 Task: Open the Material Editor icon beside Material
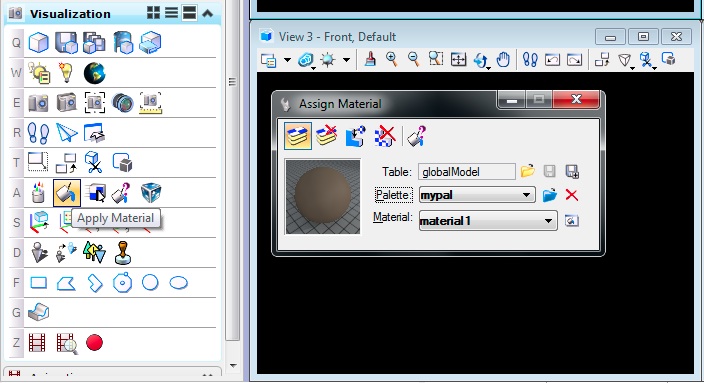(x=572, y=220)
